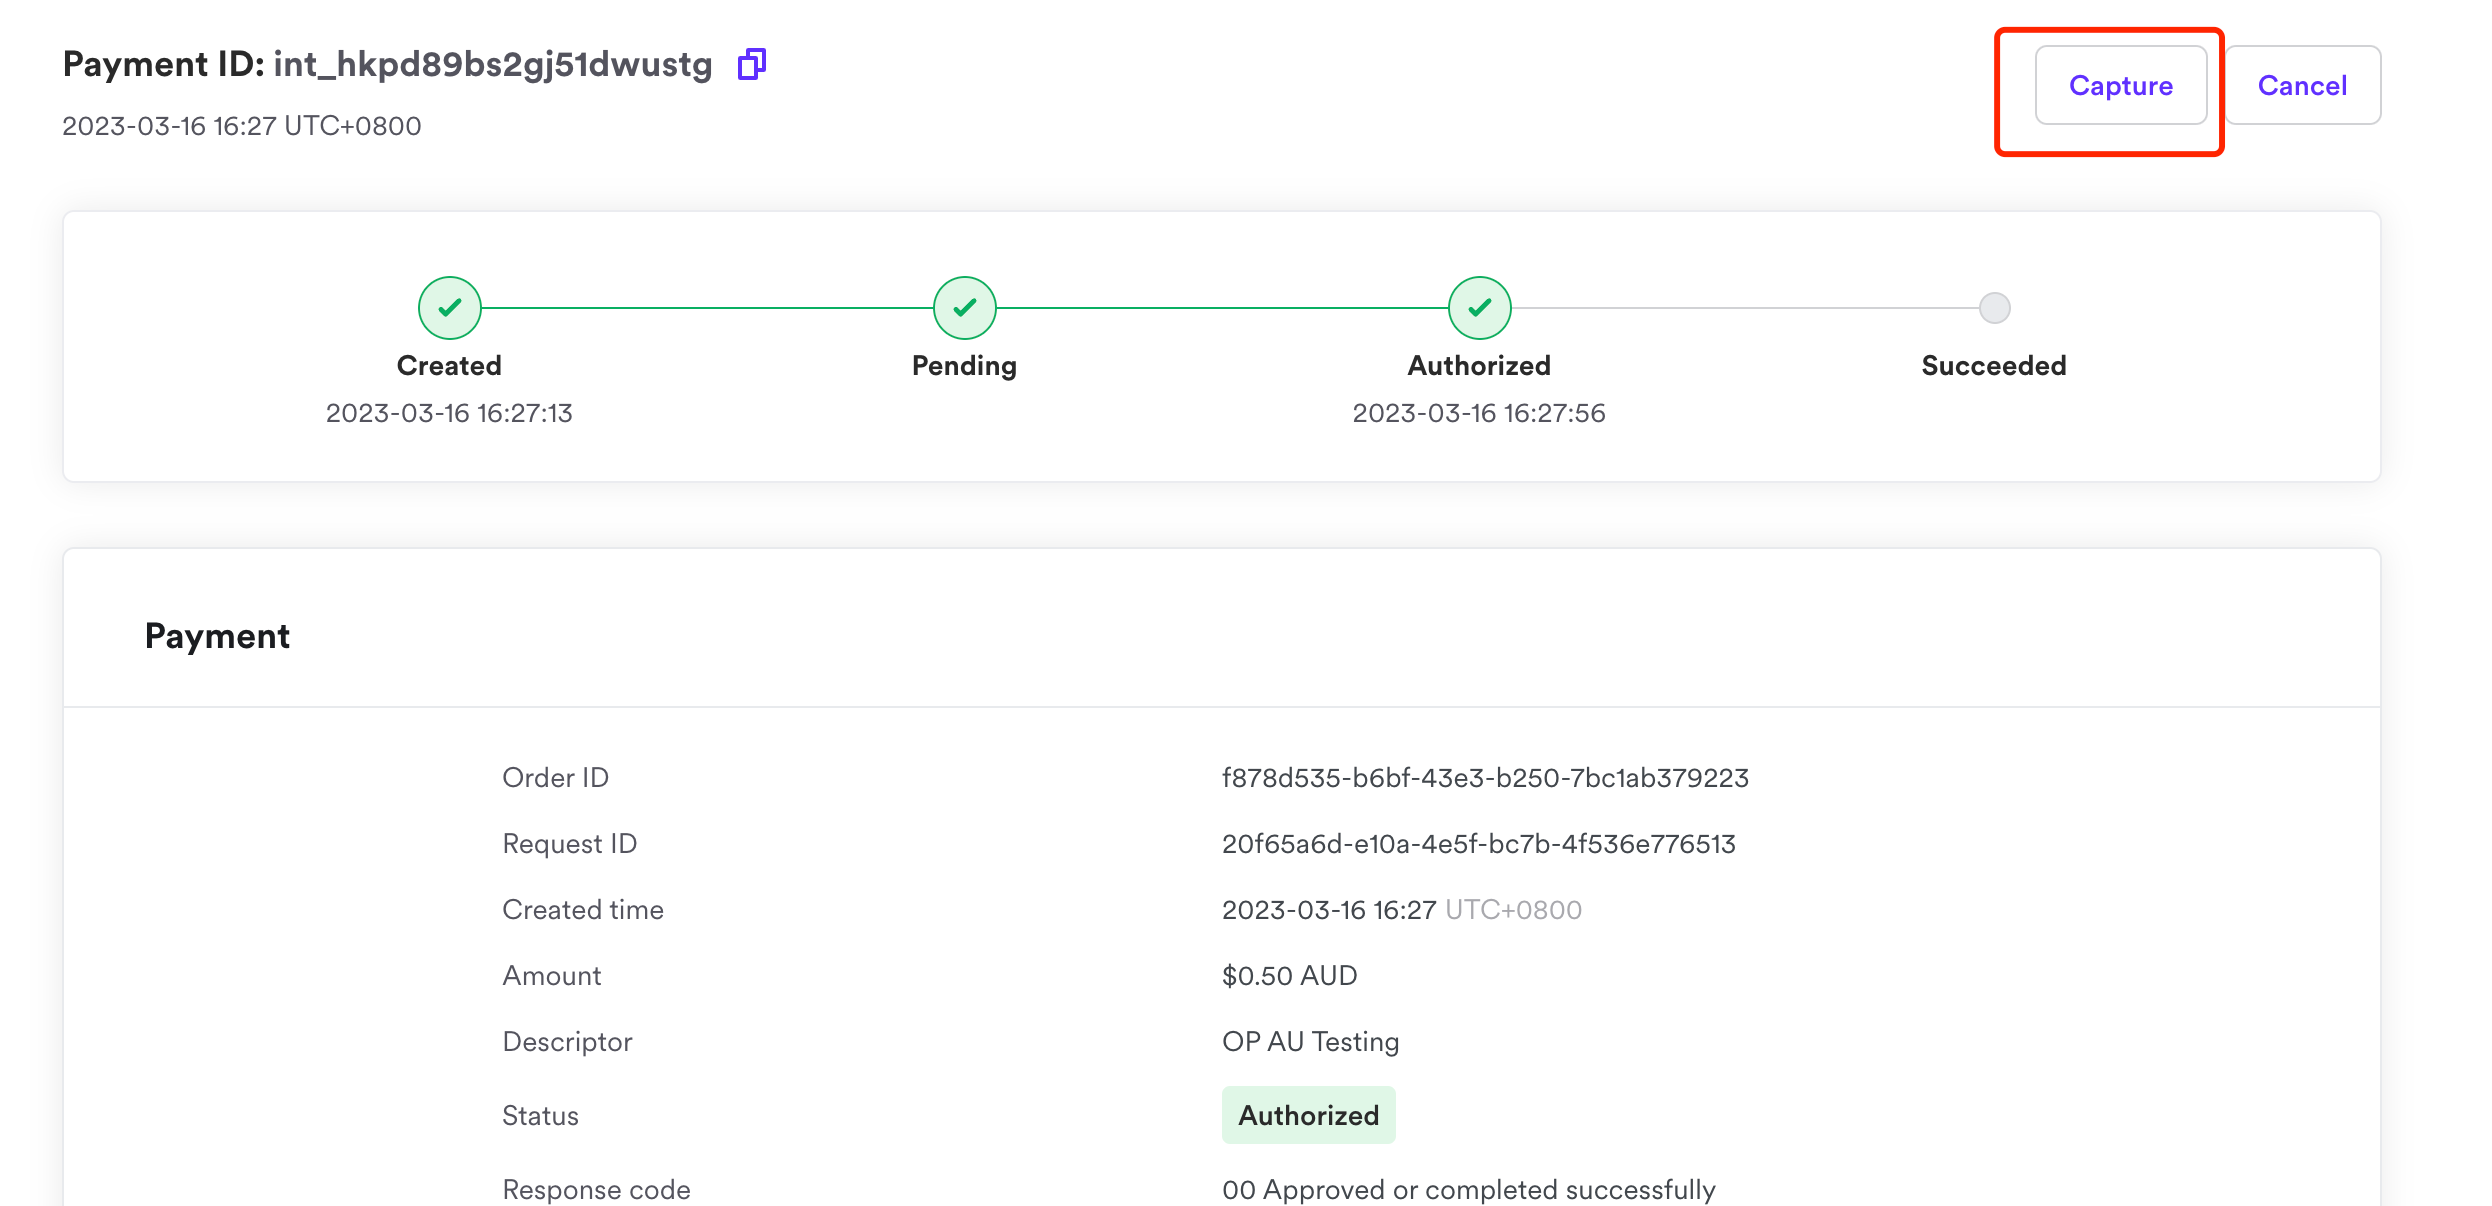Click the green Authorized status badge

pos(1308,1115)
